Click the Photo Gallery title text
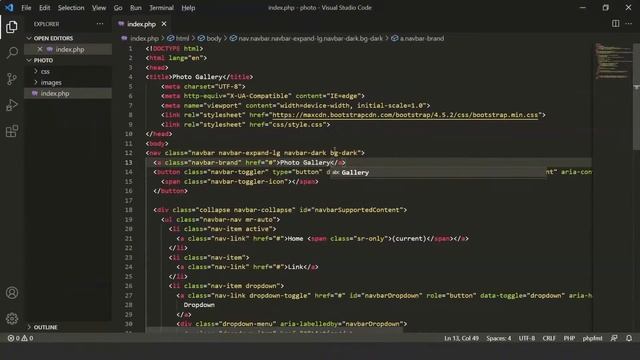Image resolution: width=640 pixels, height=360 pixels. coord(198,77)
